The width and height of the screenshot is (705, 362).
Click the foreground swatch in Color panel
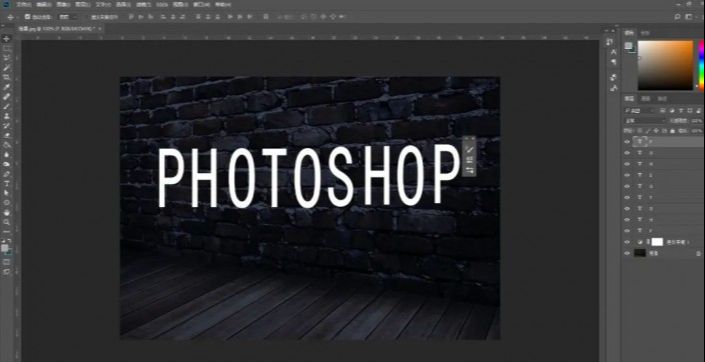tap(628, 45)
